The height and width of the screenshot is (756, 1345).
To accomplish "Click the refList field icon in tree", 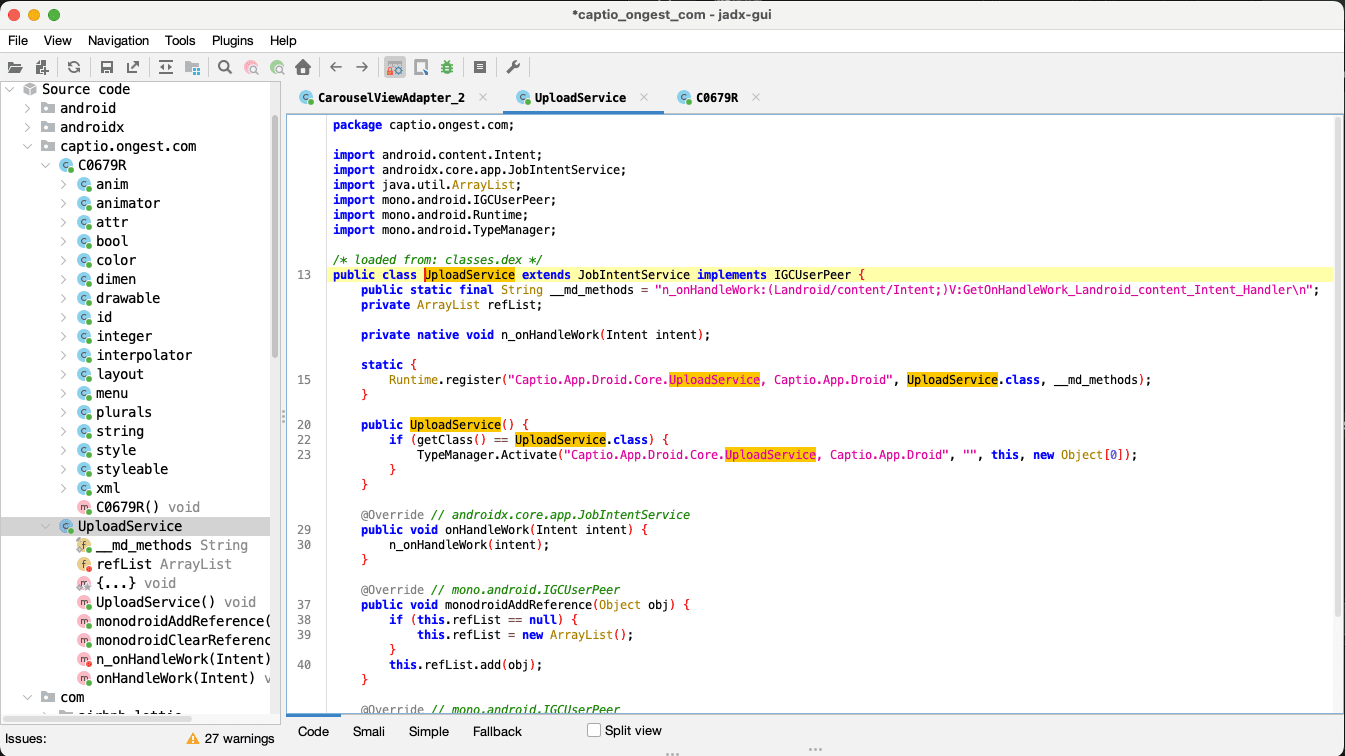I will point(84,564).
